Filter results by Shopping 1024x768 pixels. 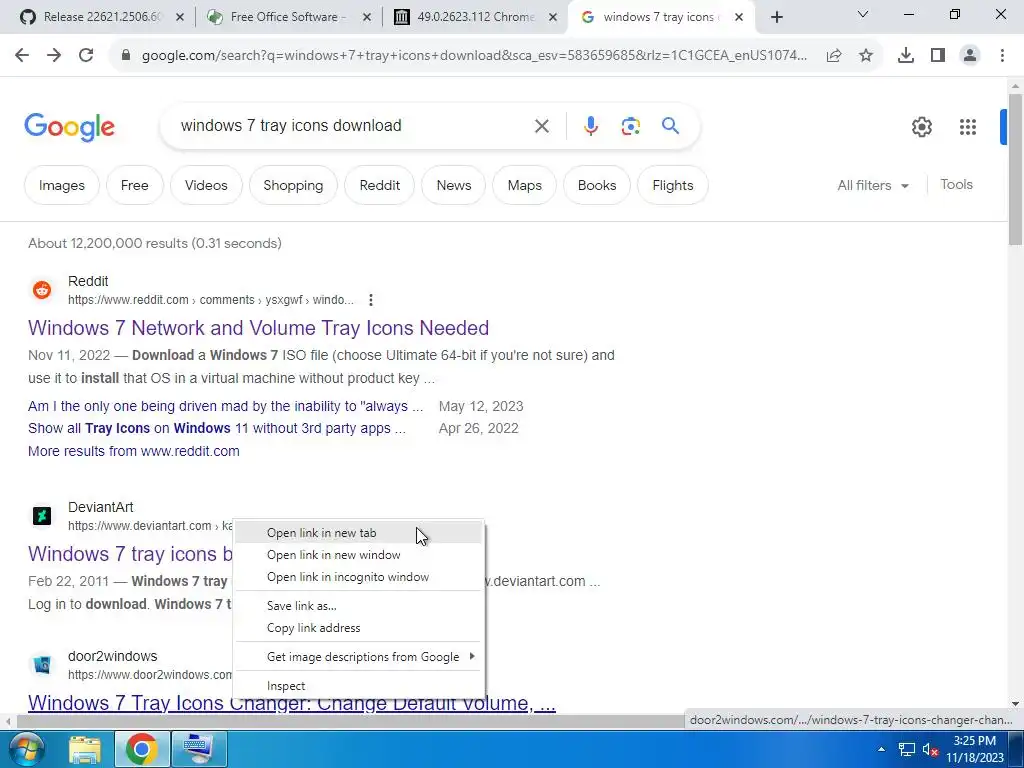293,185
